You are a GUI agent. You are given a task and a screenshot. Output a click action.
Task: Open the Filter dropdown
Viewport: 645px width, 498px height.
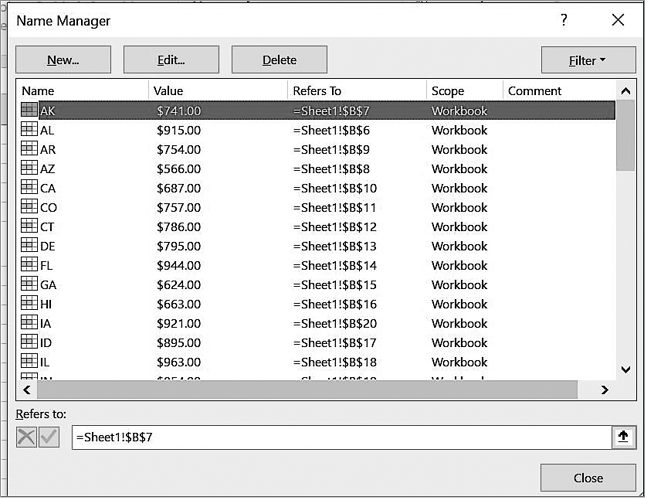pos(588,60)
